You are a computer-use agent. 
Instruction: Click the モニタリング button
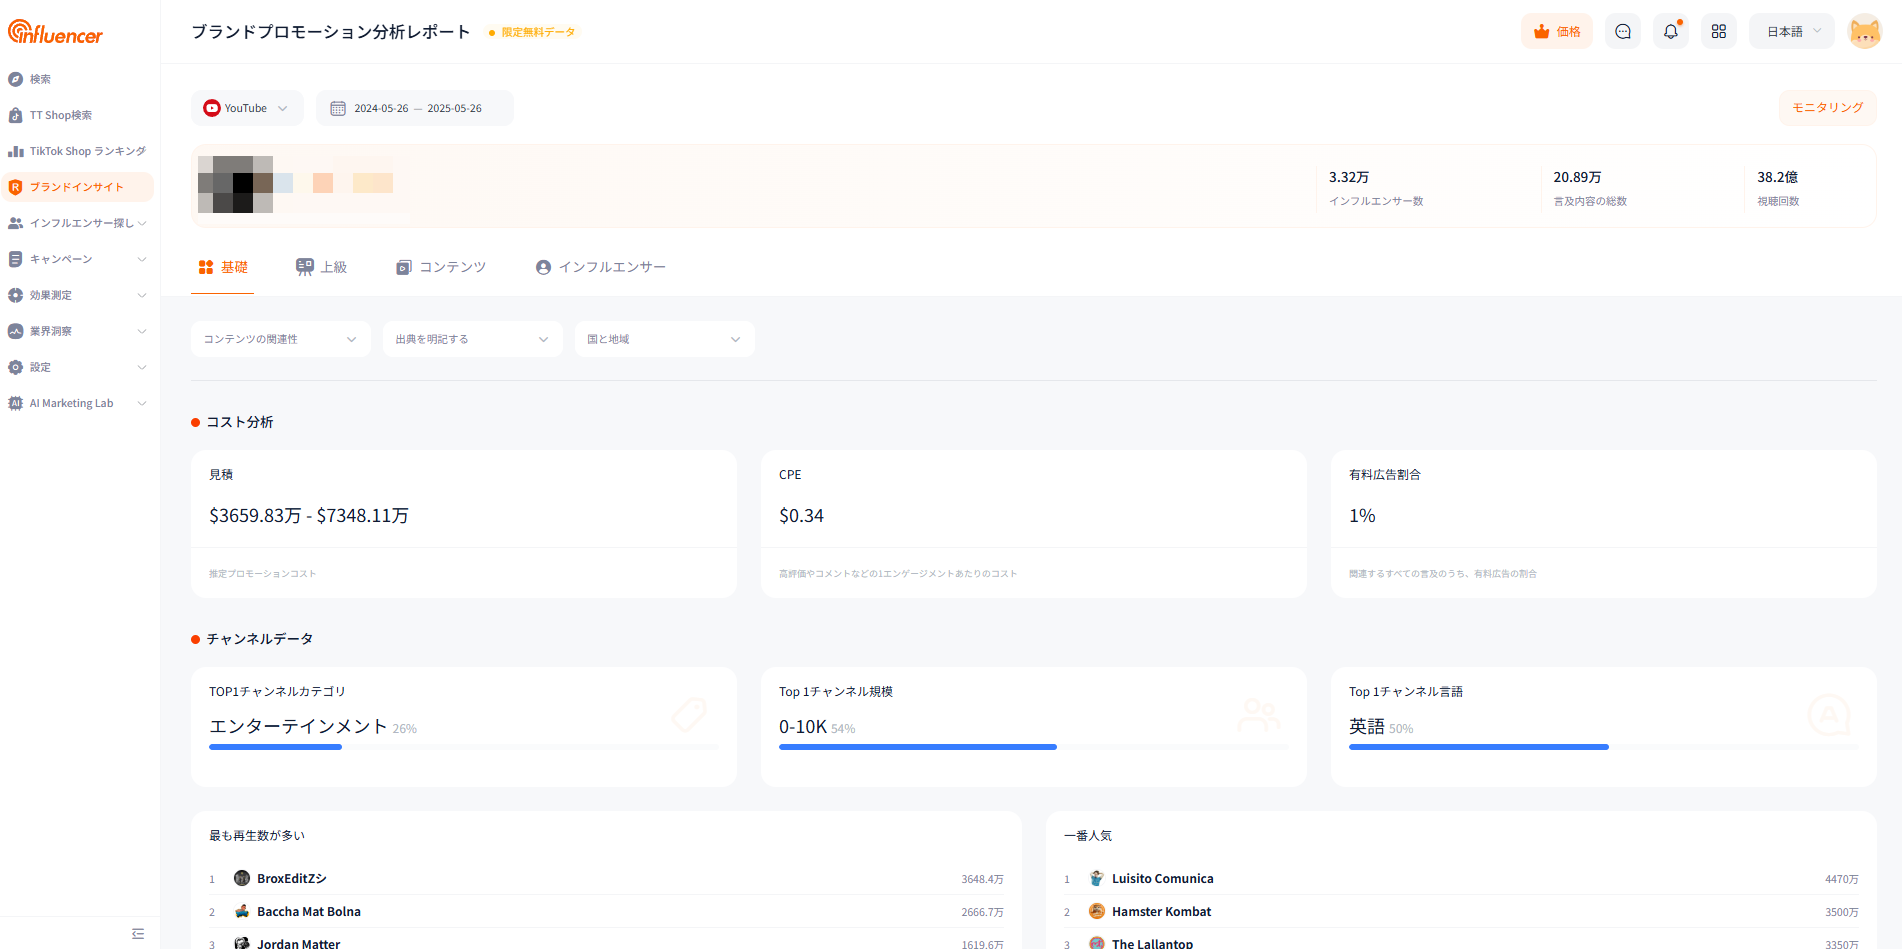[1827, 108]
